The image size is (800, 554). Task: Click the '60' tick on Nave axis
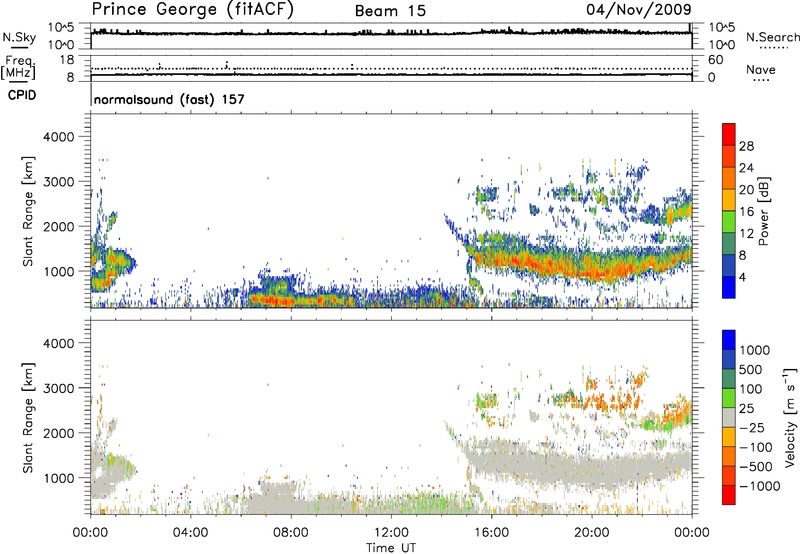point(715,60)
